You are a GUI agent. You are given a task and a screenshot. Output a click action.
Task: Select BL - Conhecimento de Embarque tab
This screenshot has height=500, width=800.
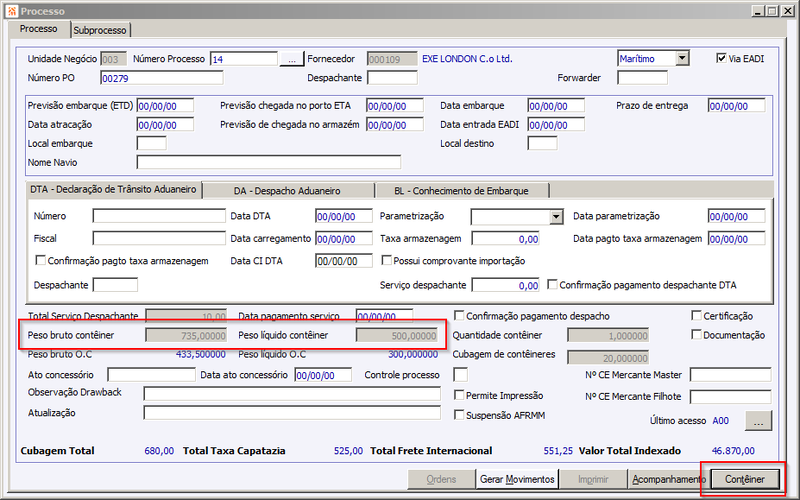461,191
